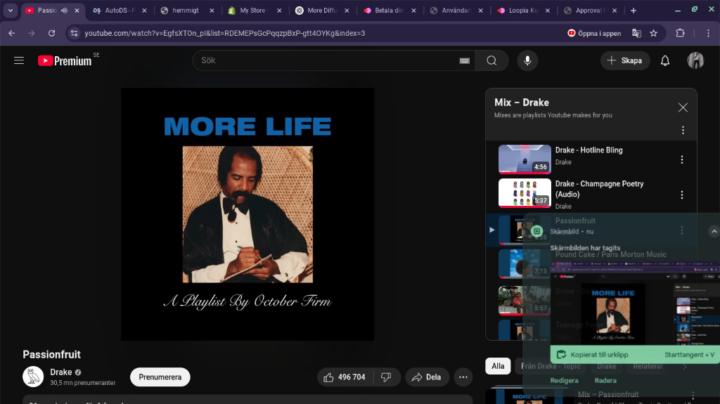Open the YouTube guide hamburger menu

(x=19, y=61)
